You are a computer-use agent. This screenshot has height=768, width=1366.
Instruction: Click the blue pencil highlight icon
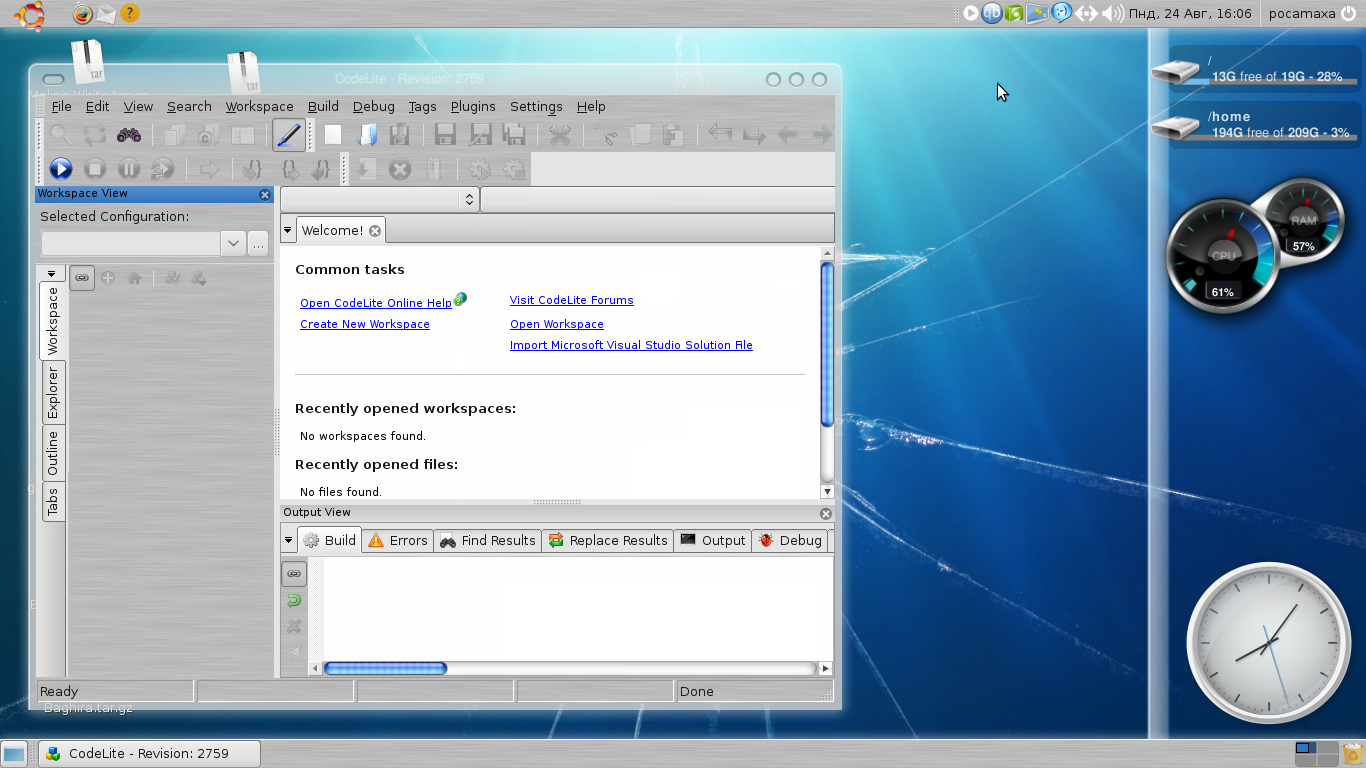click(x=289, y=135)
